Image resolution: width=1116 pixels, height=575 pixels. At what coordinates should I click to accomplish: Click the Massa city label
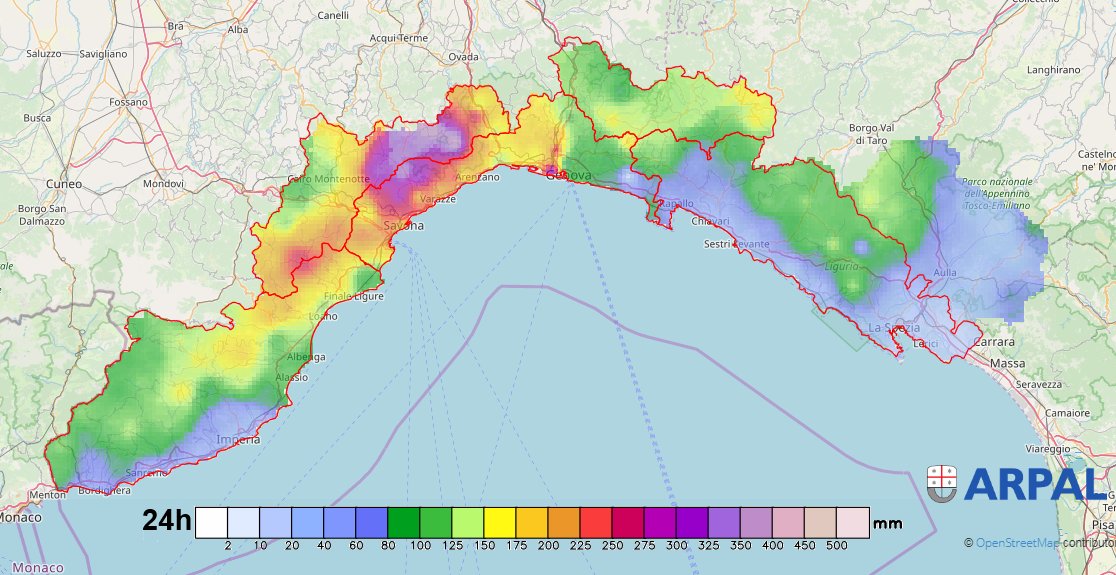coord(1008,364)
